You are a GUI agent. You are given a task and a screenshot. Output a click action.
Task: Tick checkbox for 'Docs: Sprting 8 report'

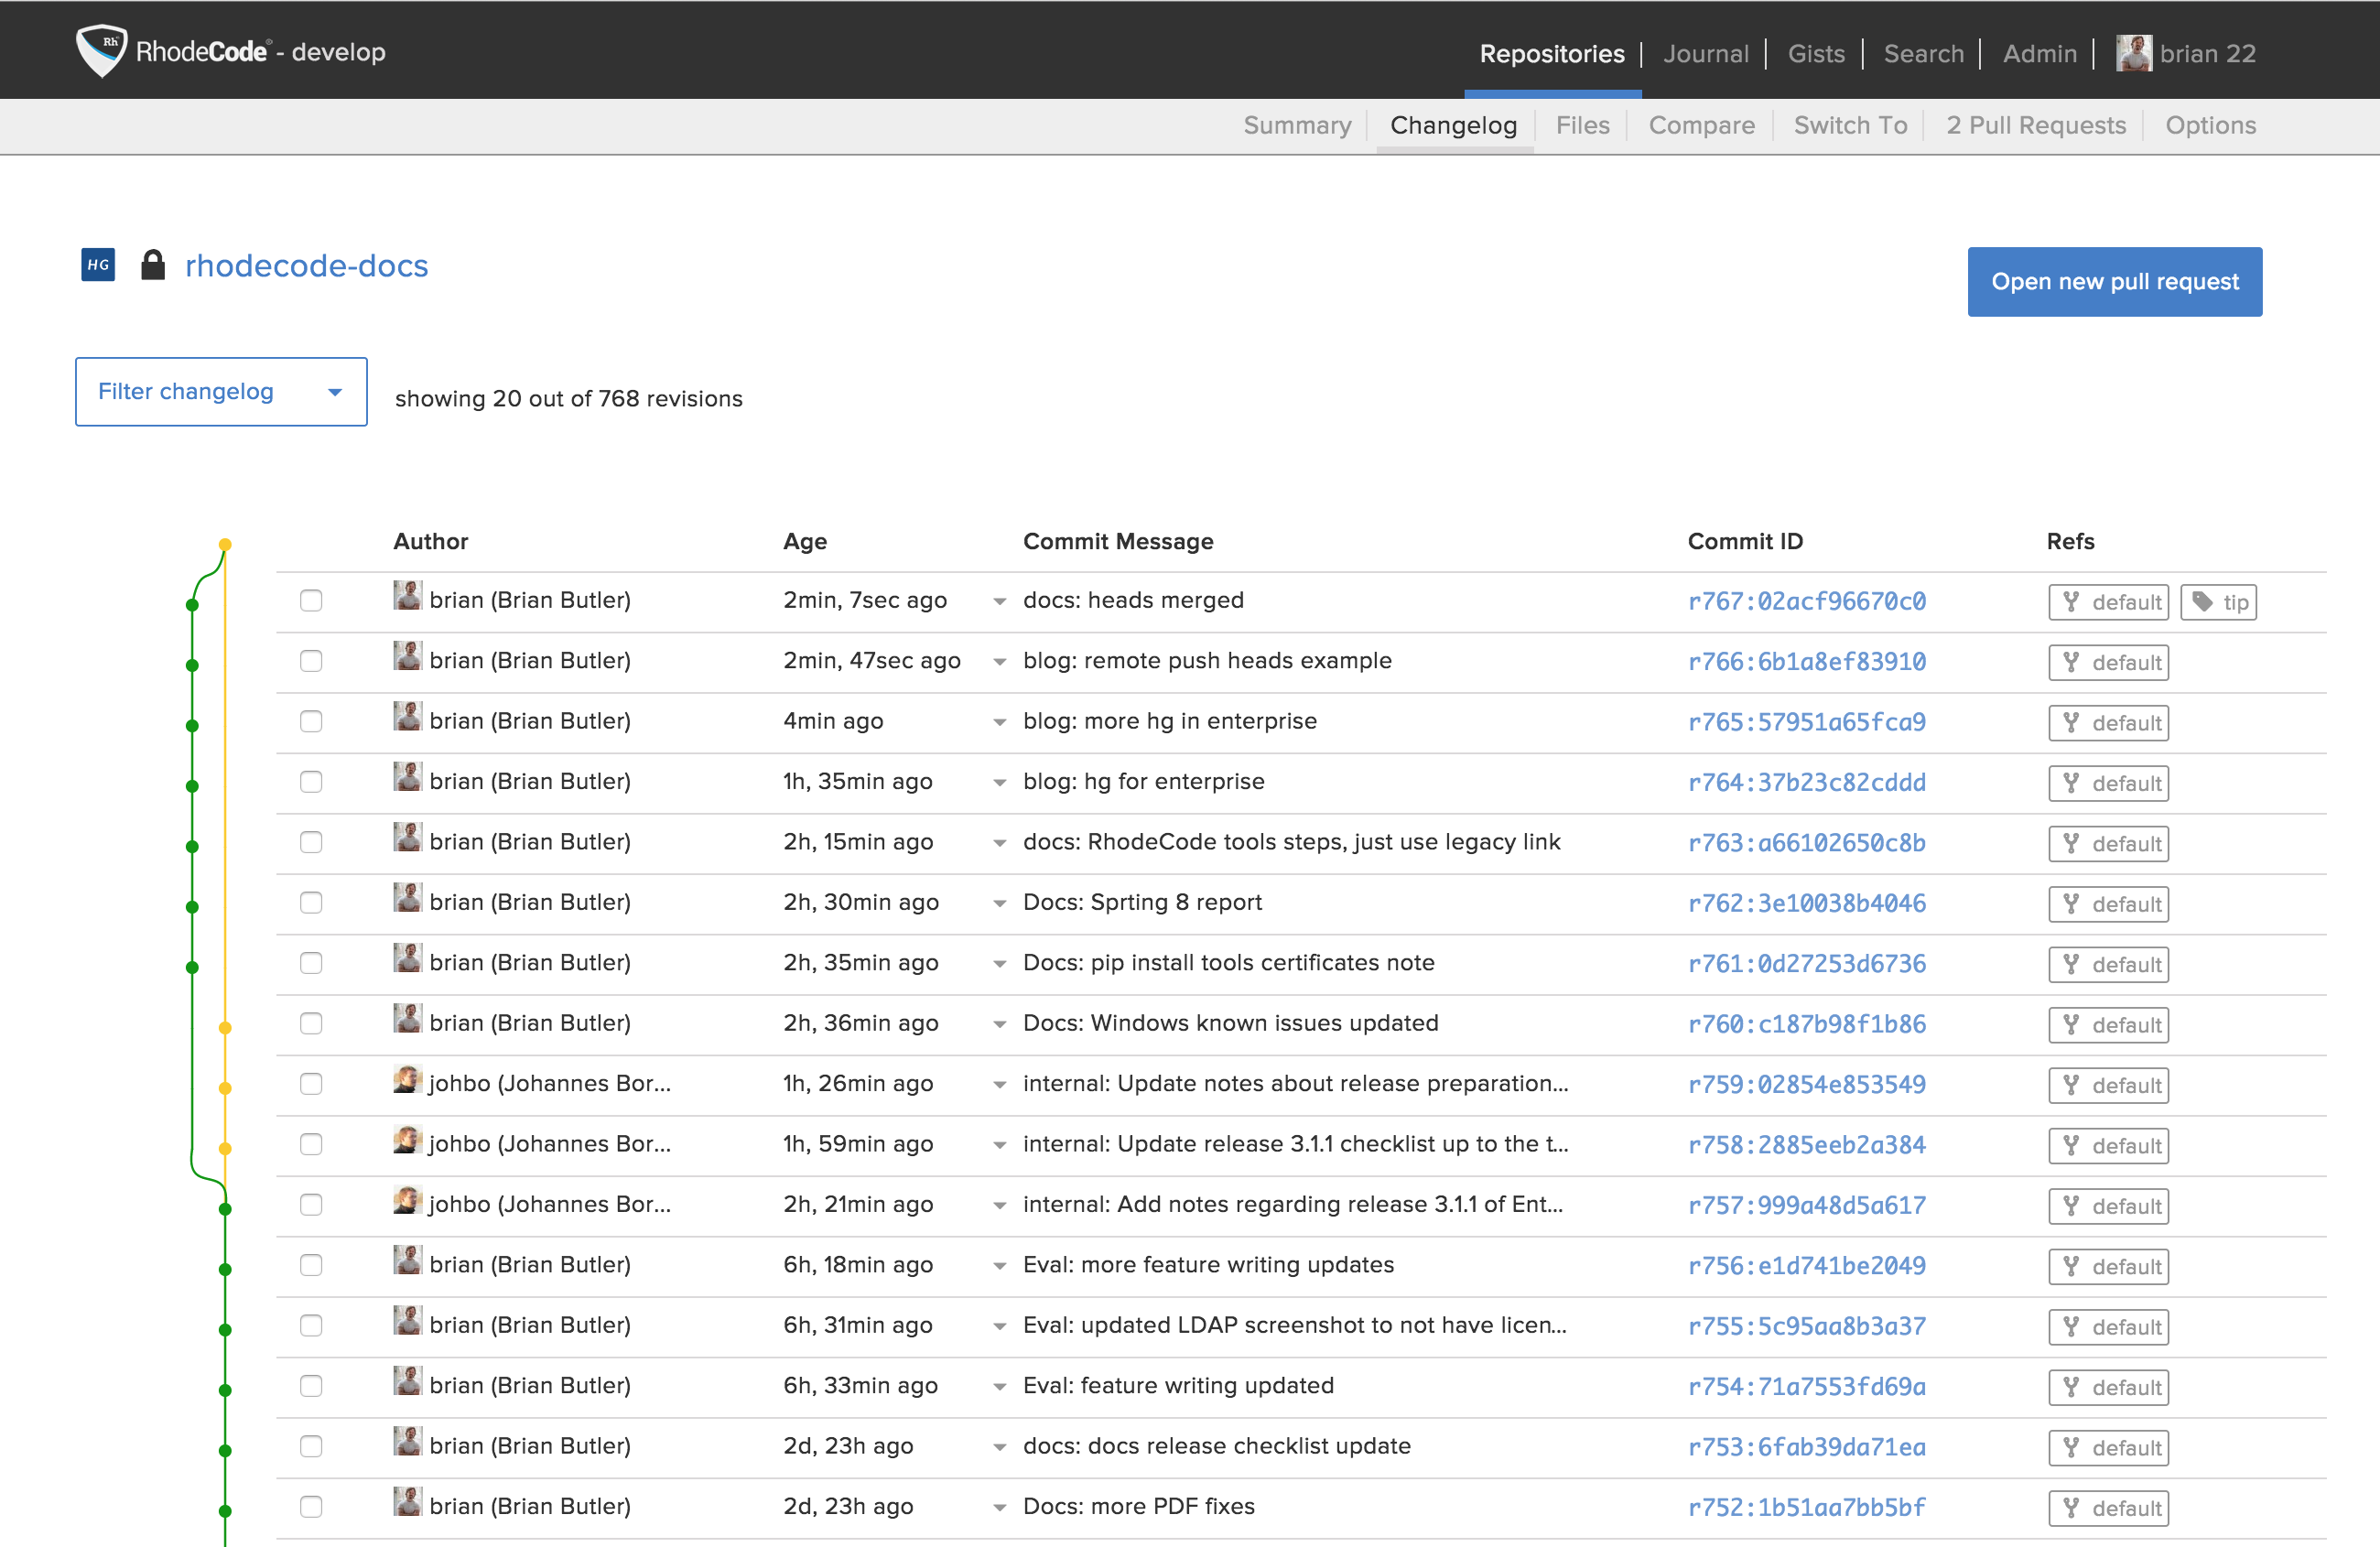[311, 903]
